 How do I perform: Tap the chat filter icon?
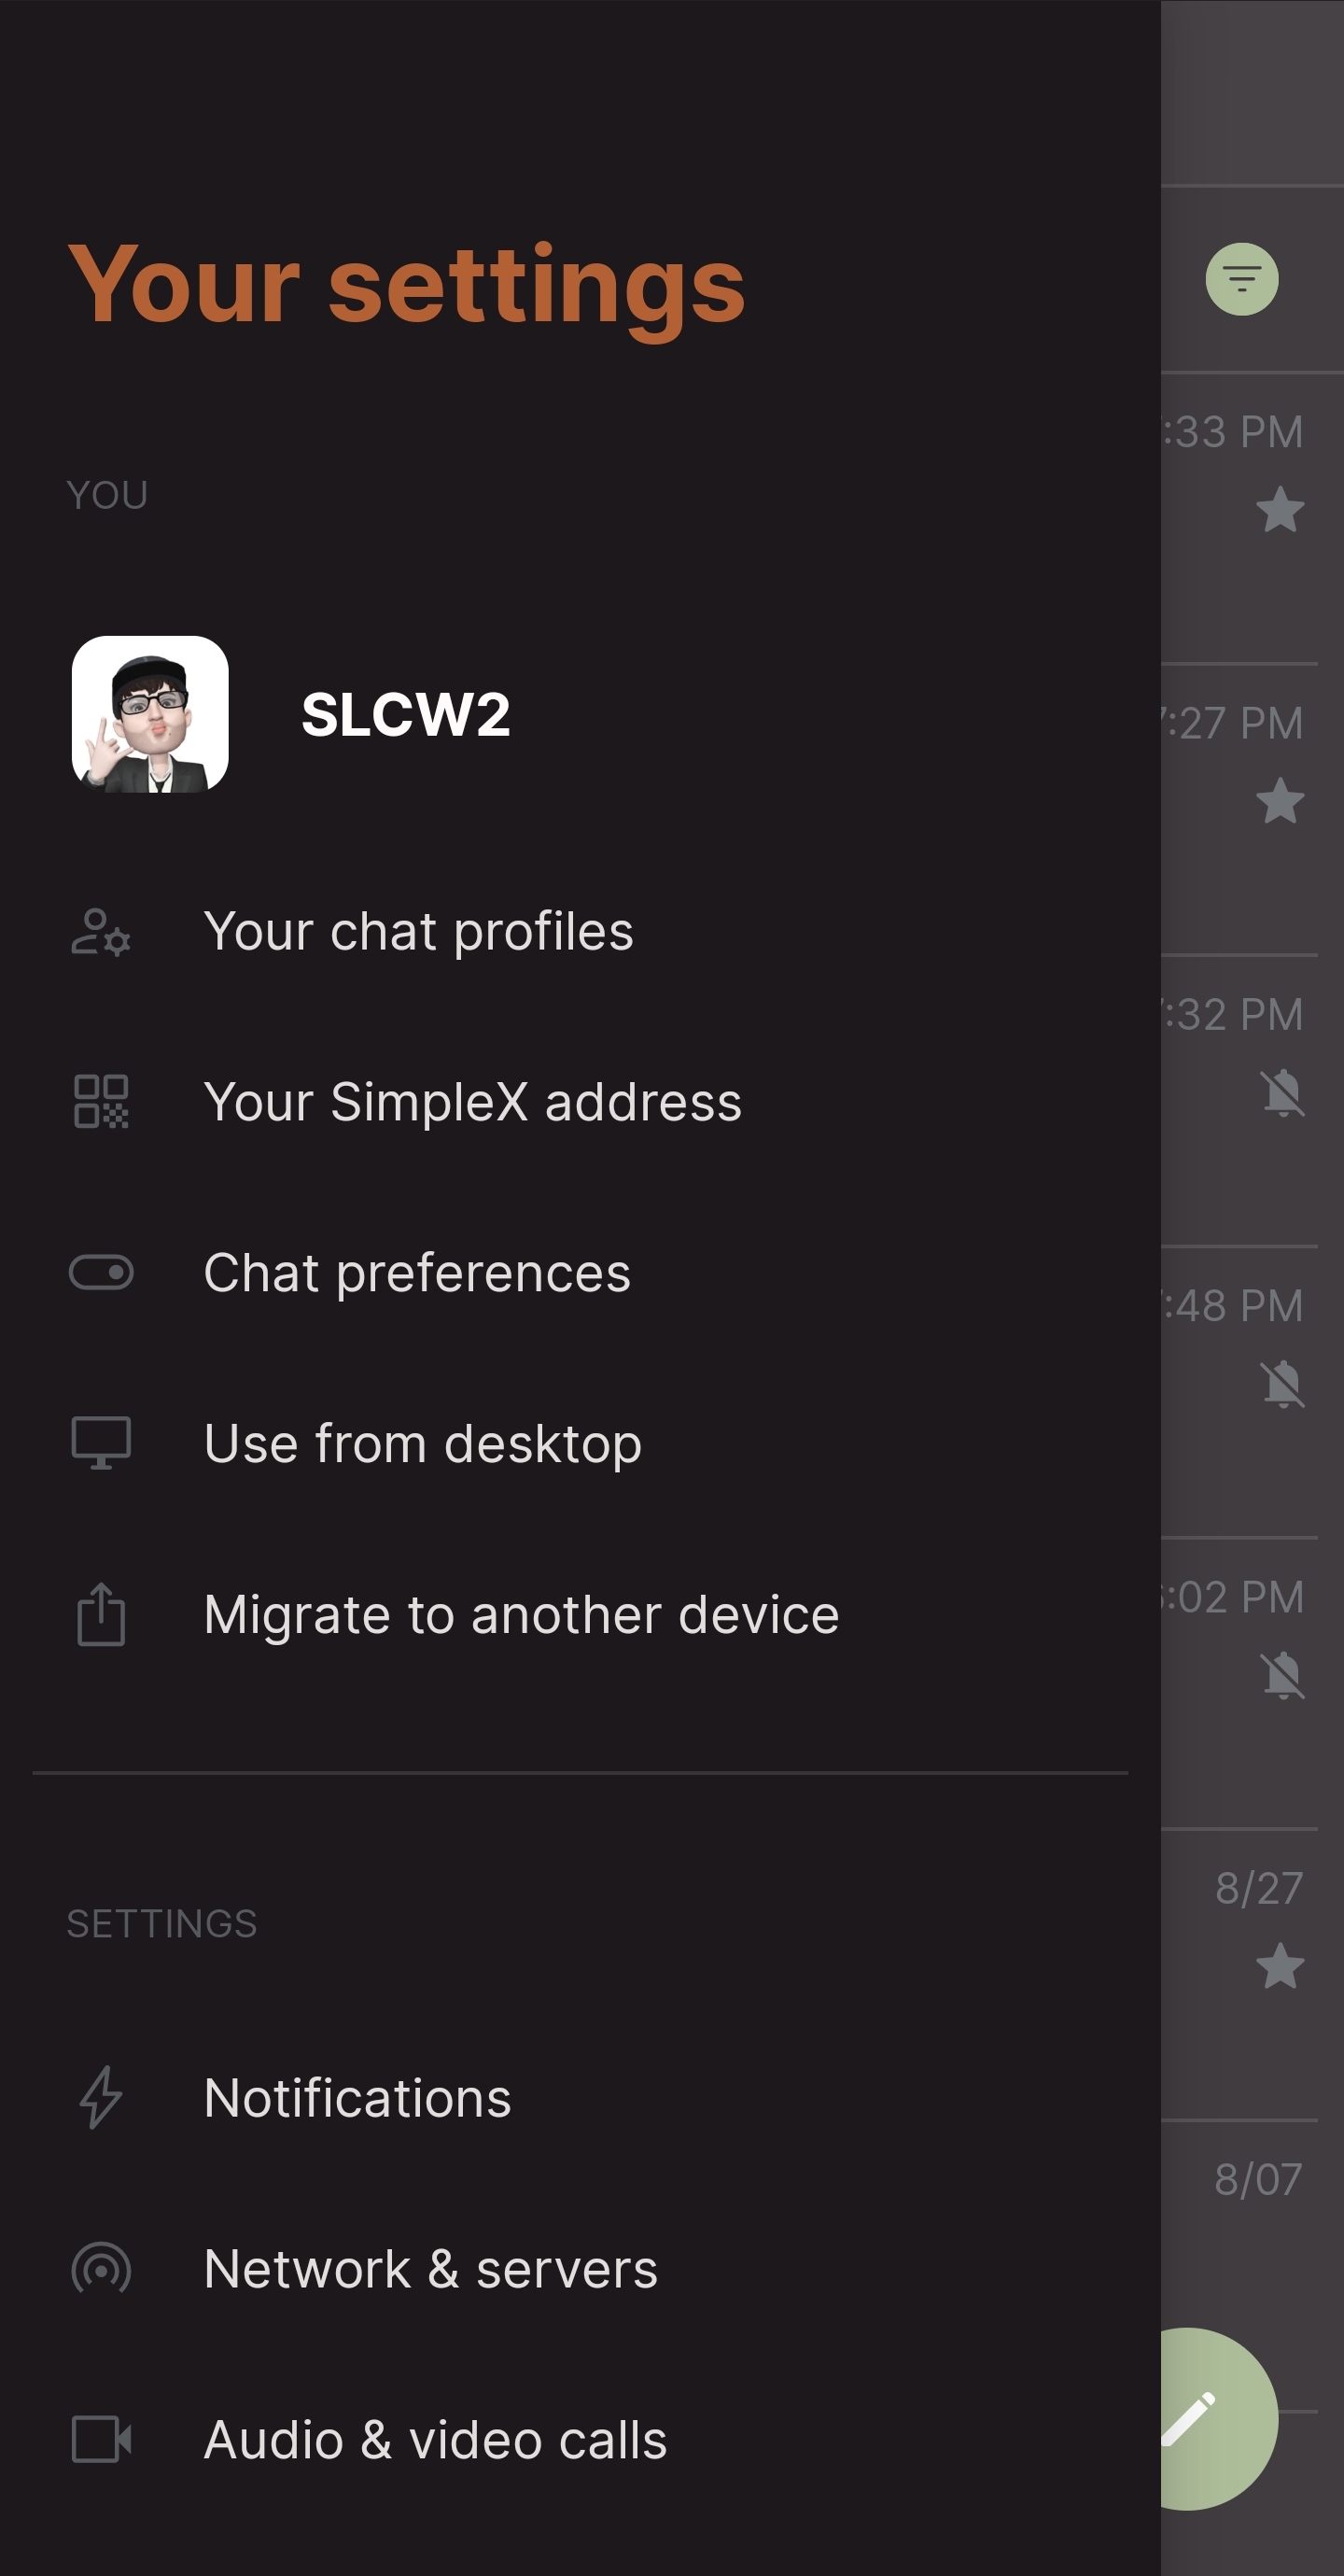pos(1241,279)
